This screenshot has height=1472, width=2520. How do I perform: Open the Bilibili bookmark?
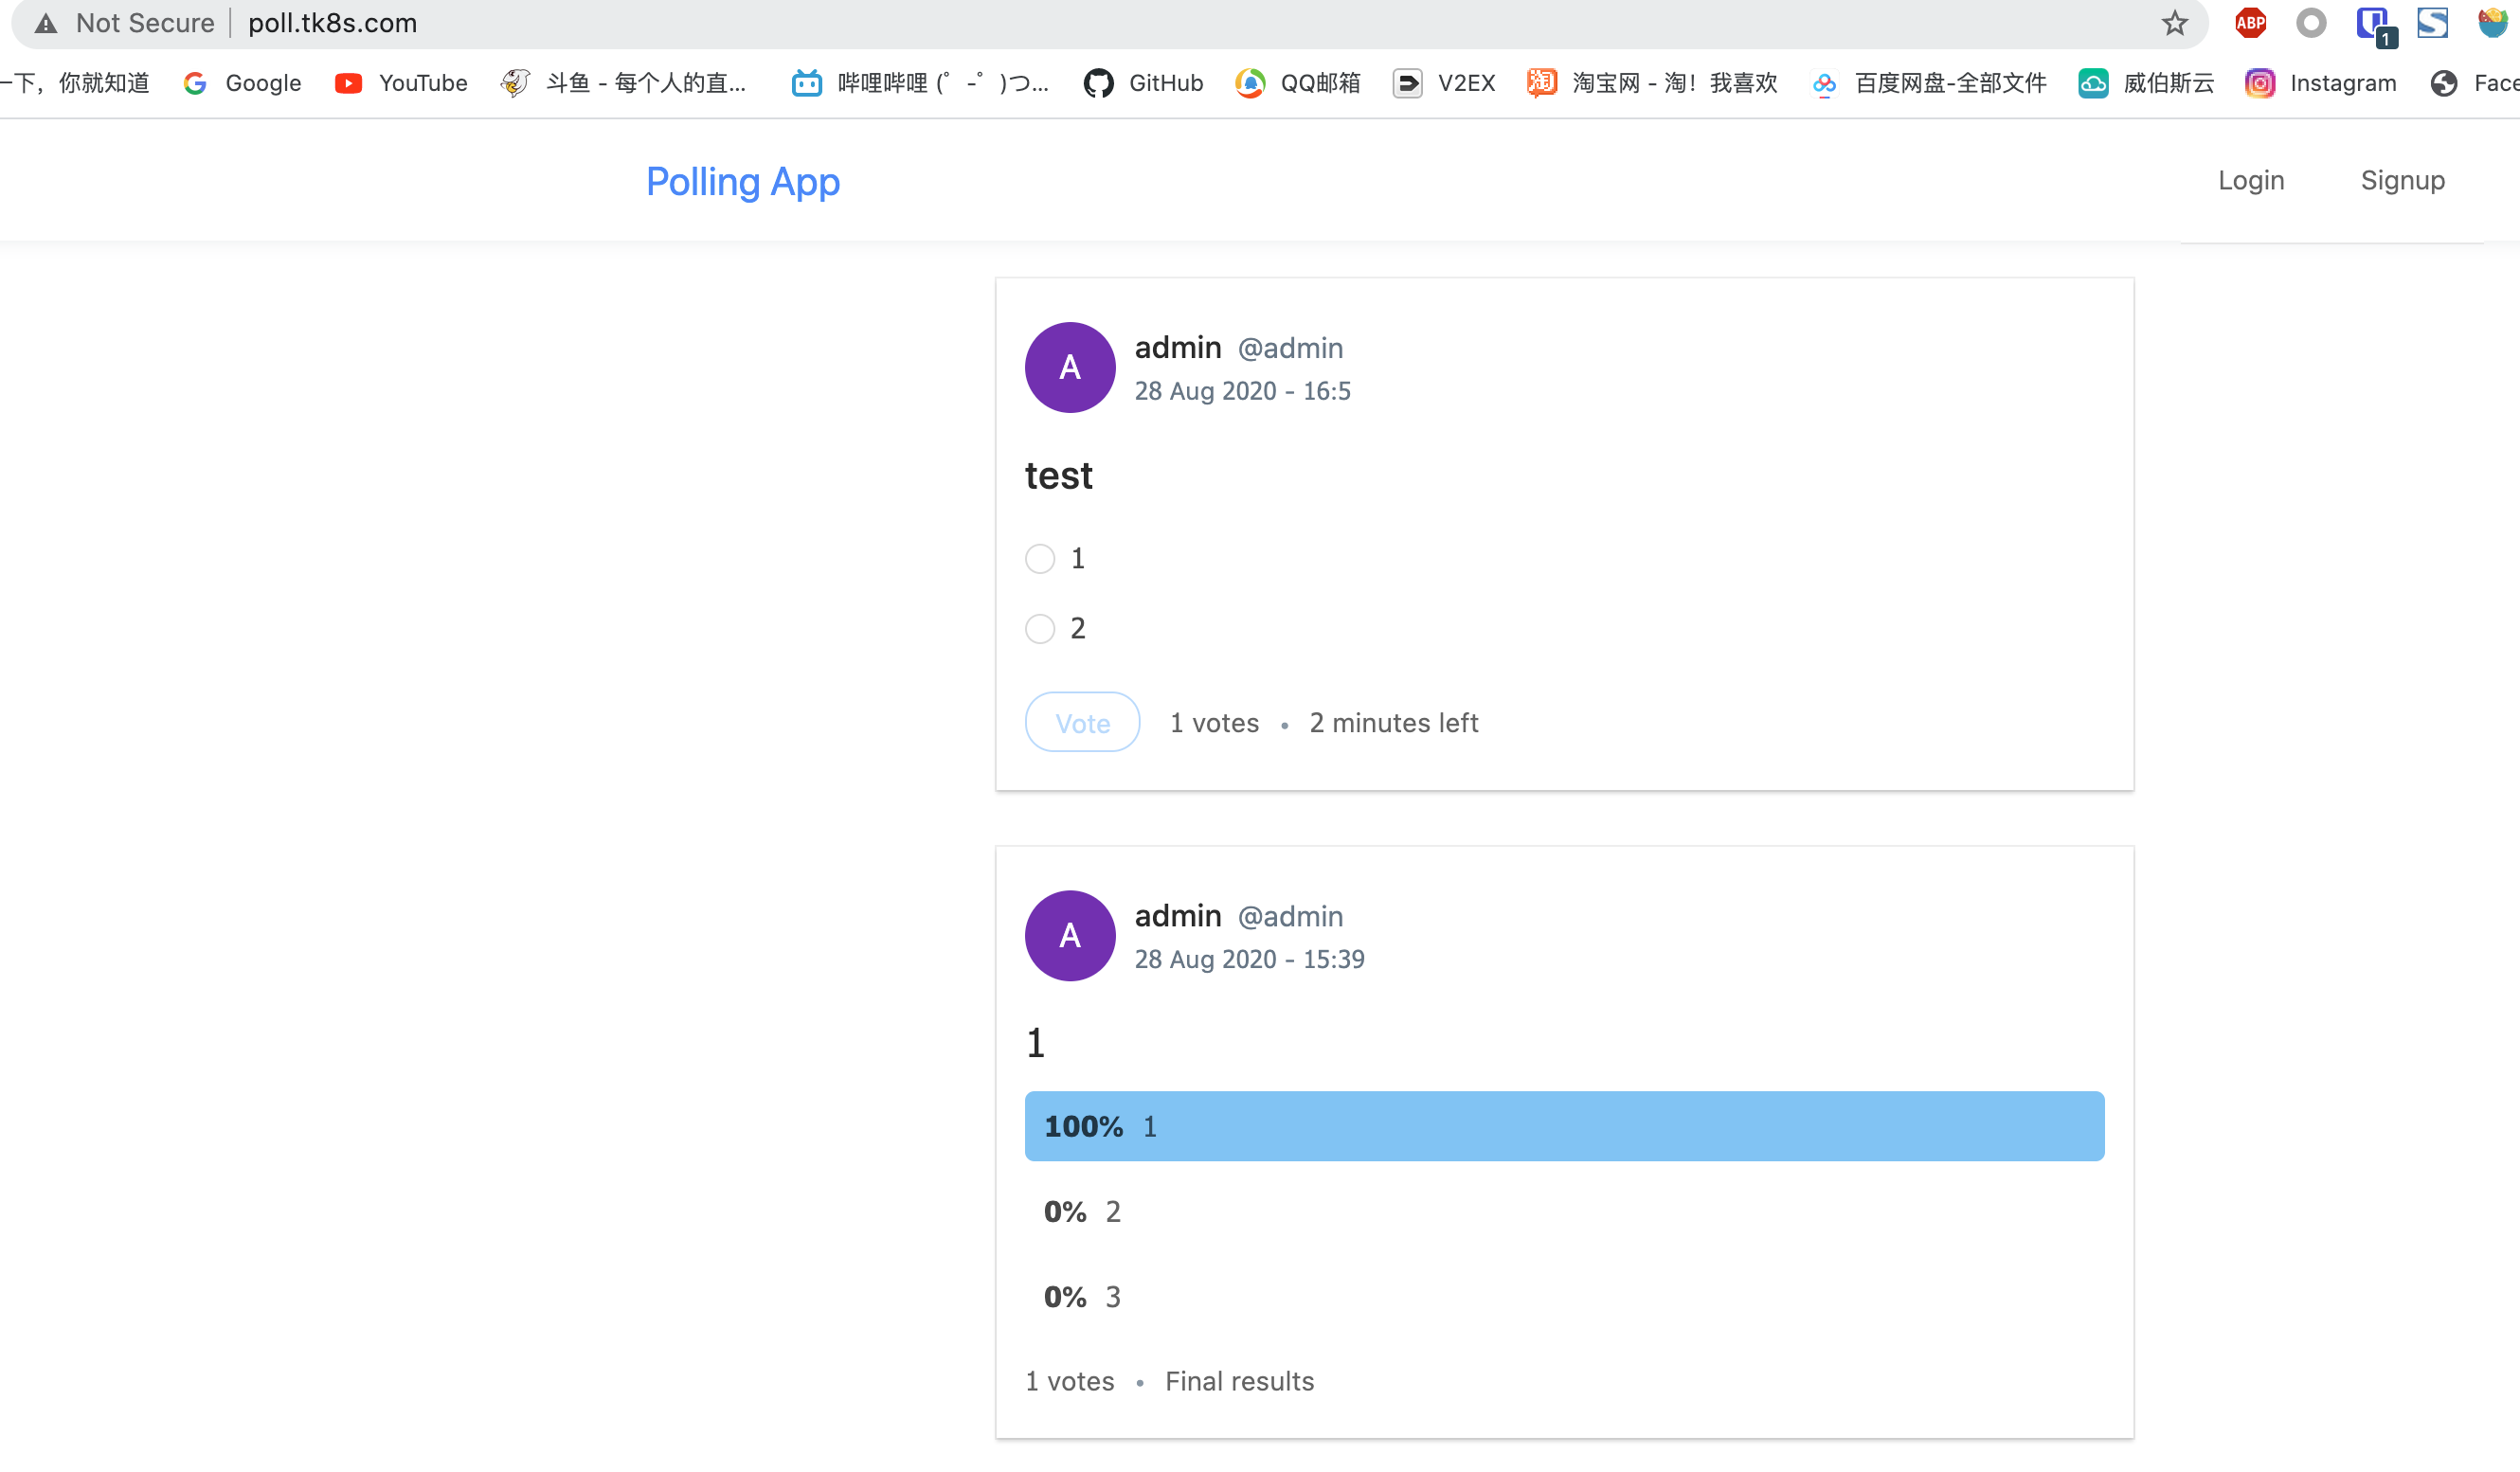click(920, 83)
